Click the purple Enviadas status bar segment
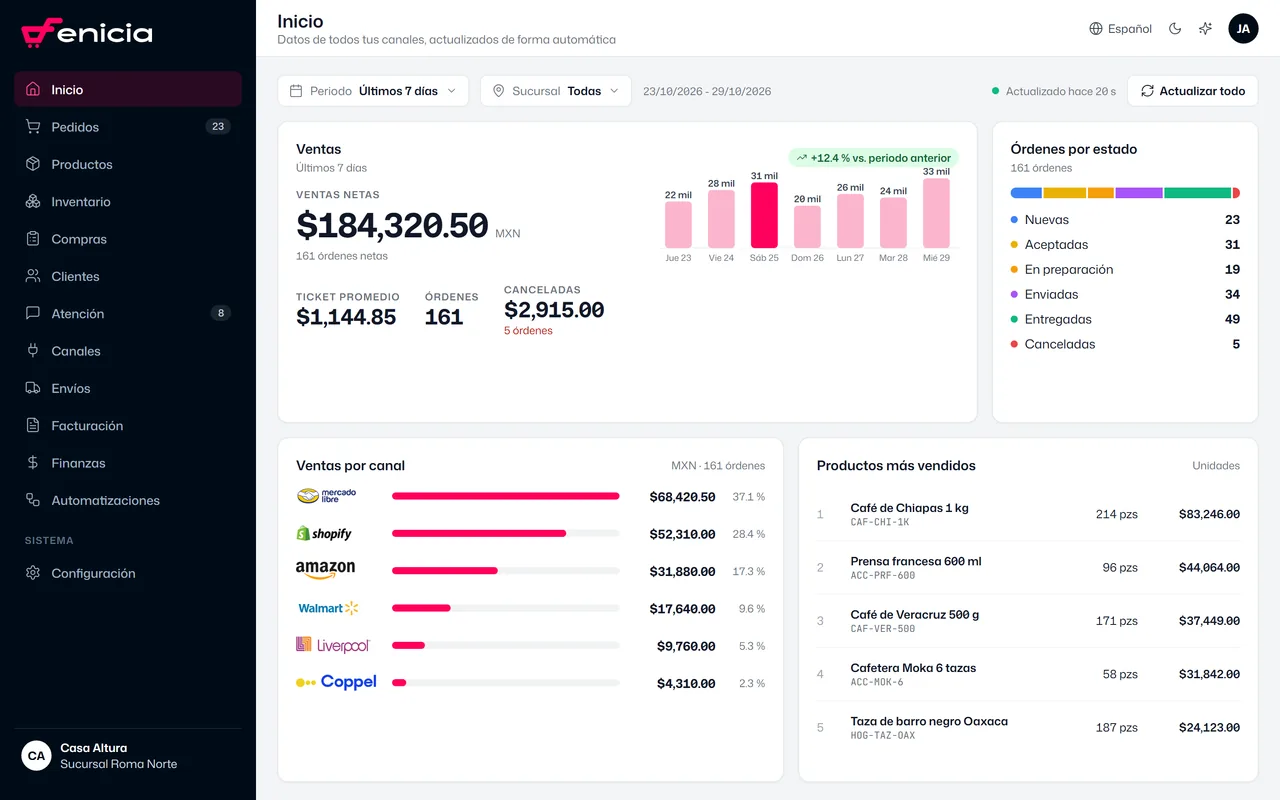The height and width of the screenshot is (800, 1280). pyautogui.click(x=1139, y=193)
